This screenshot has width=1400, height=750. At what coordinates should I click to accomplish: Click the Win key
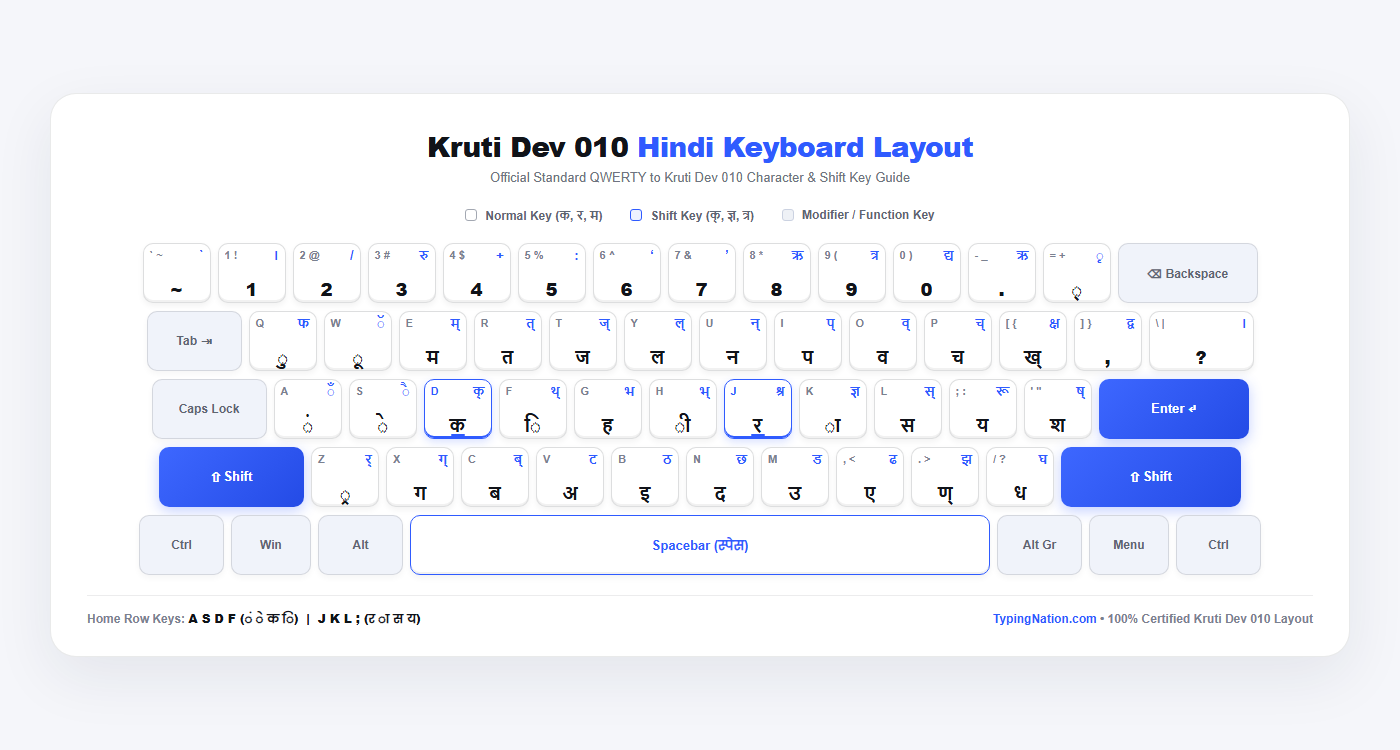tap(270, 545)
